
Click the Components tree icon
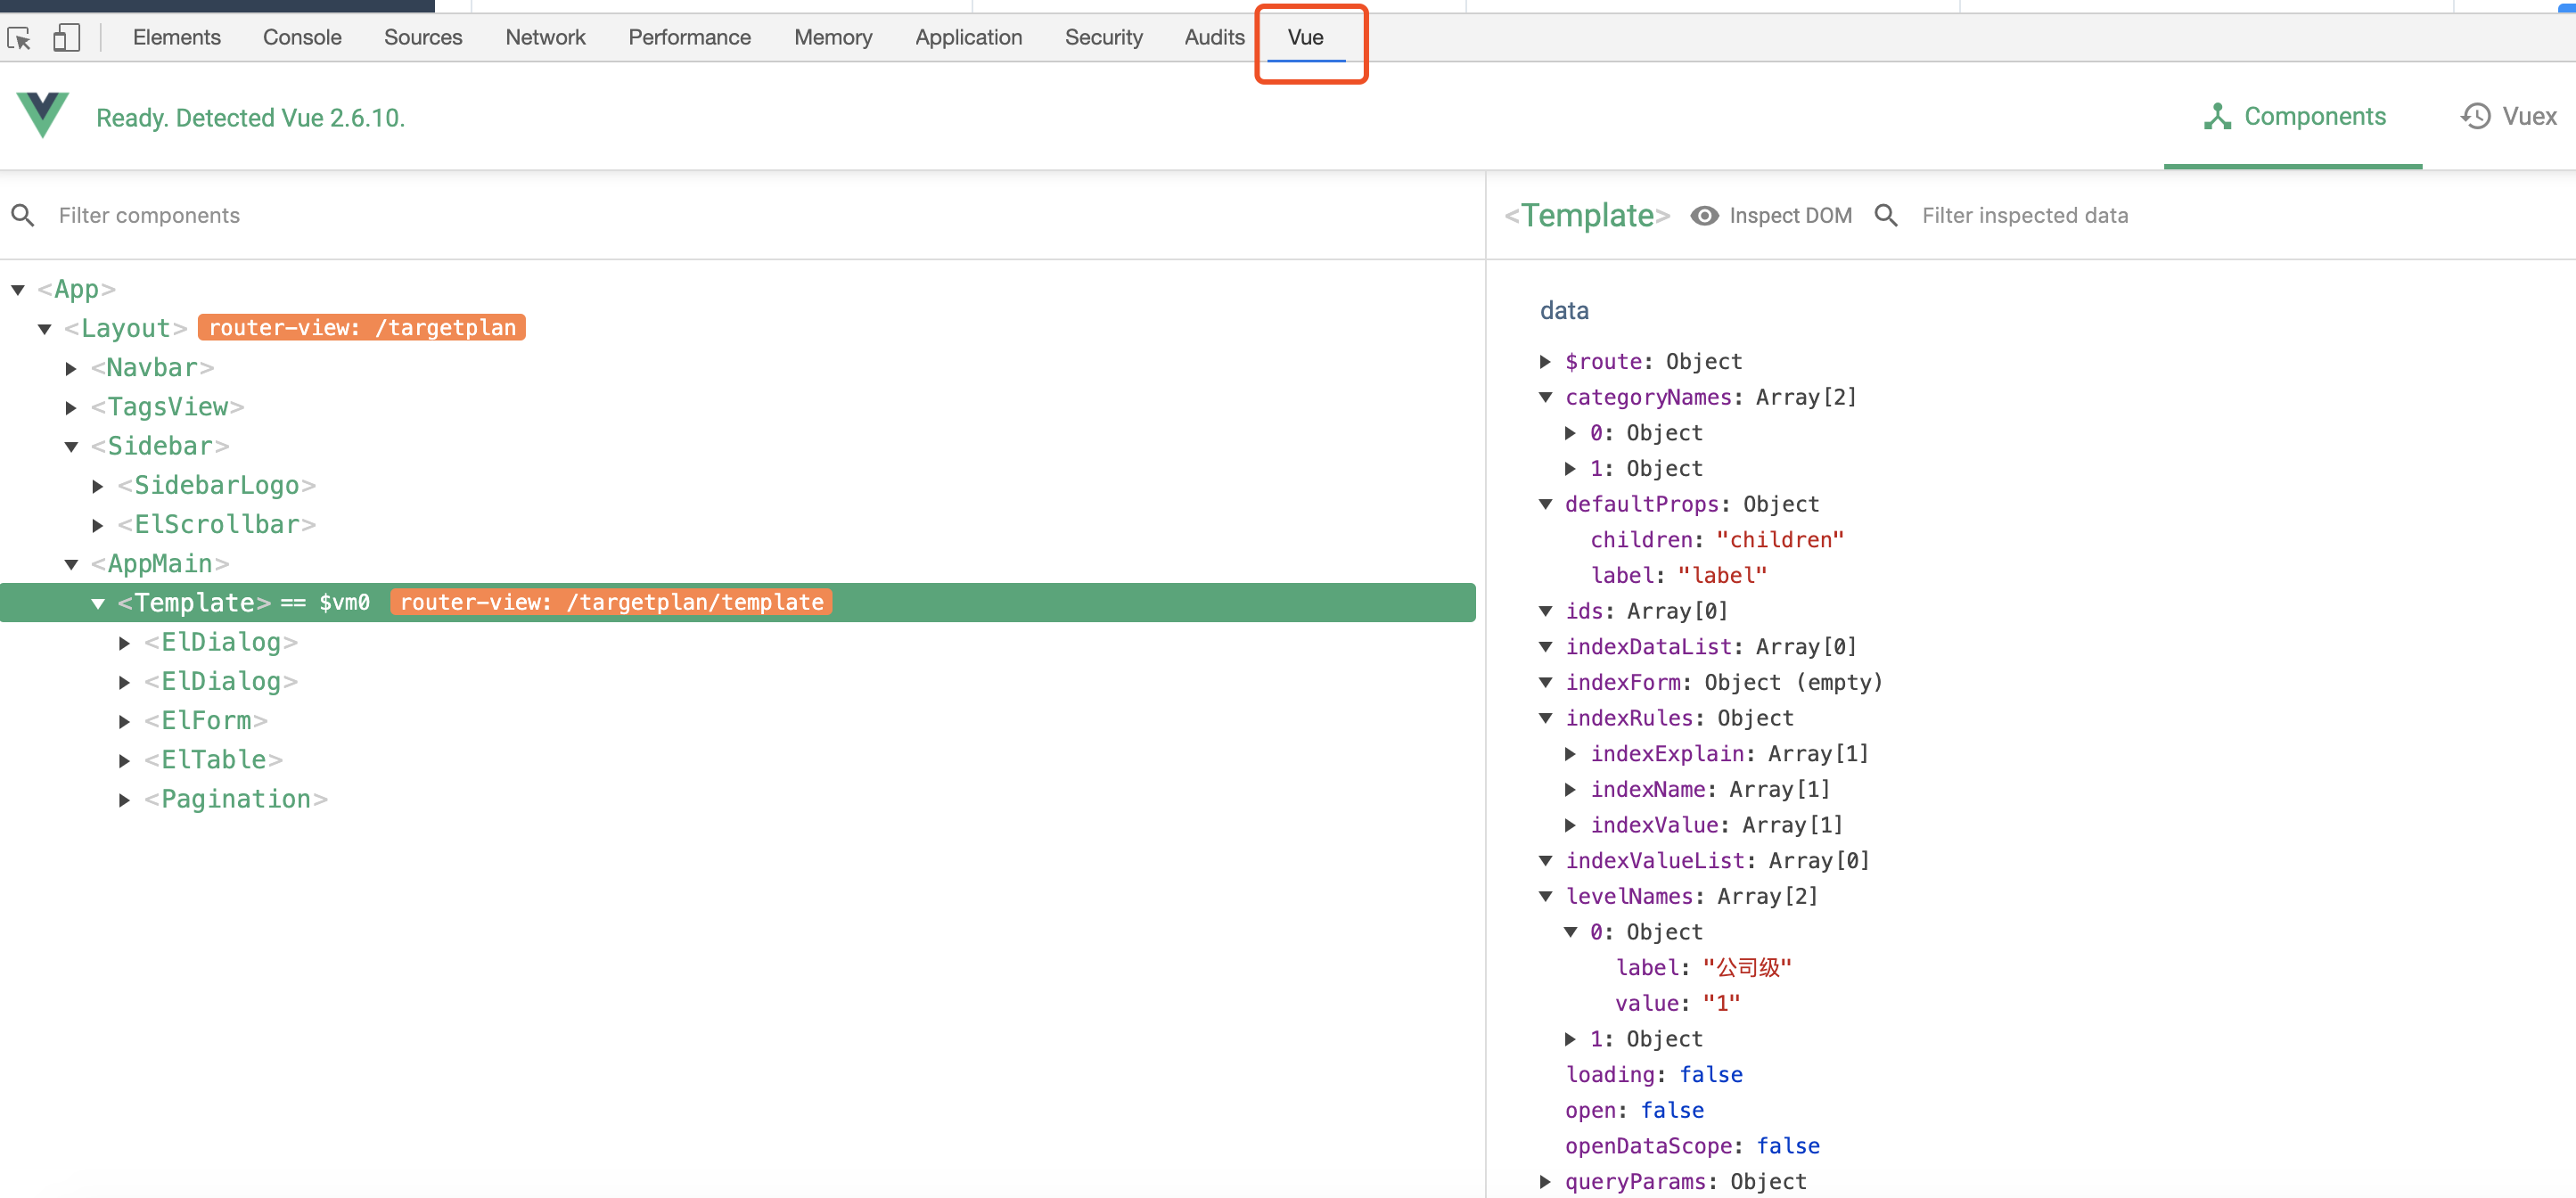[x=2216, y=117]
